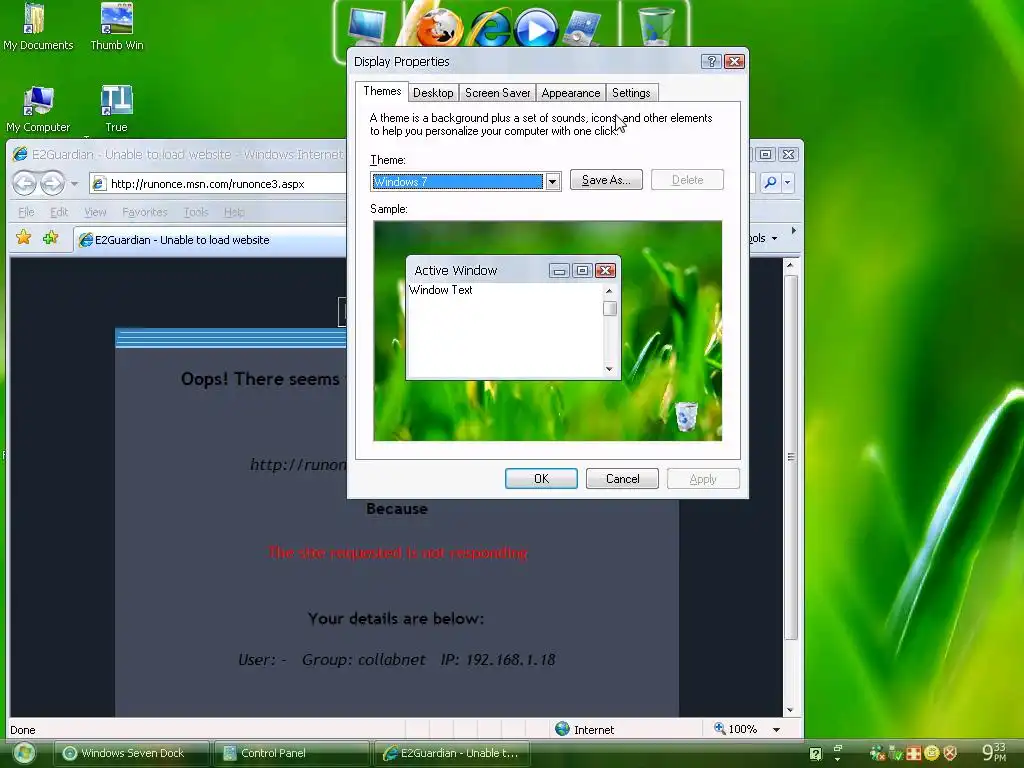Expand the search provider dropdown arrow
The width and height of the screenshot is (1024, 768).
pos(788,182)
